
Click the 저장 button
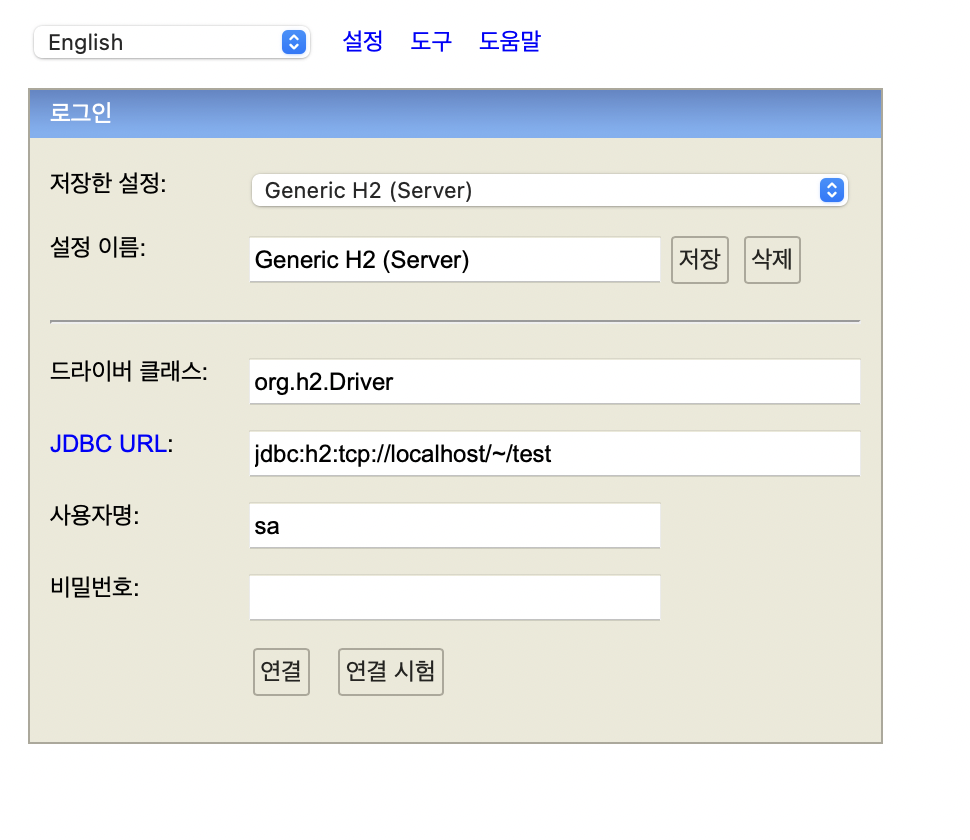[x=700, y=260]
